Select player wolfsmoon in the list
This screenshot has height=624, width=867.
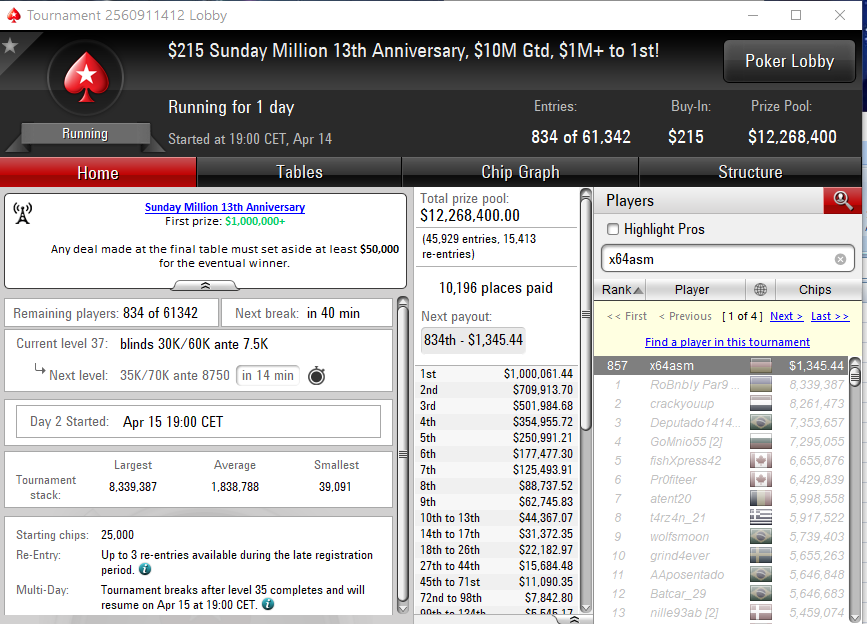click(721, 537)
